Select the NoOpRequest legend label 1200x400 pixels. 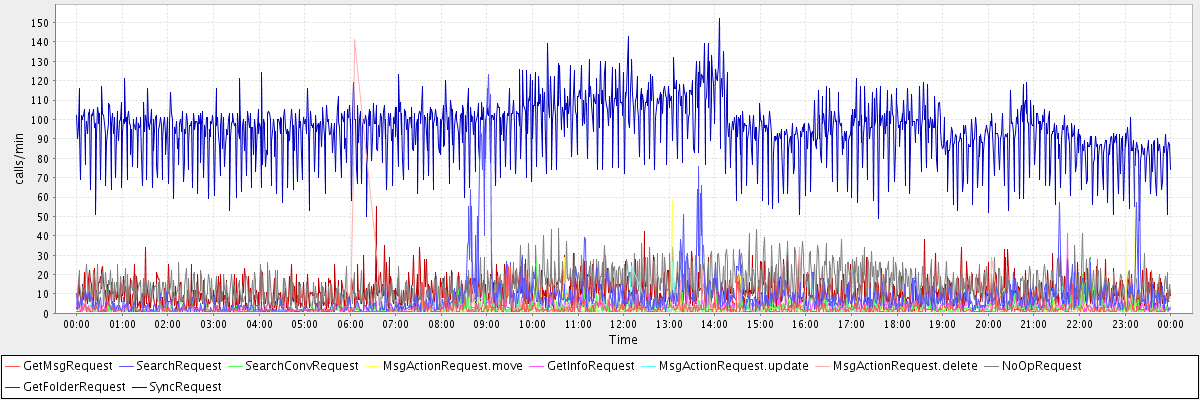pos(1040,366)
